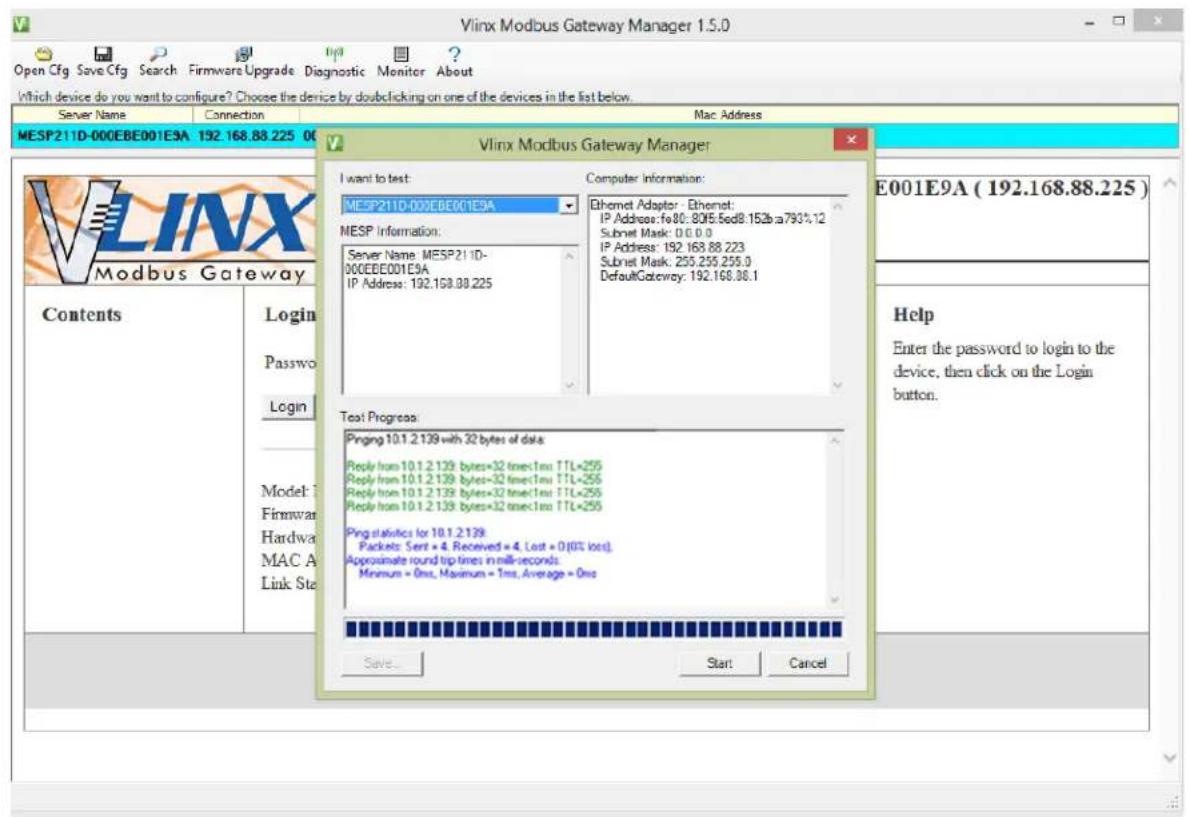The image size is (1190, 817).
Task: Click the 'Minimum = 0ms' round trip line
Action: (x=477, y=573)
